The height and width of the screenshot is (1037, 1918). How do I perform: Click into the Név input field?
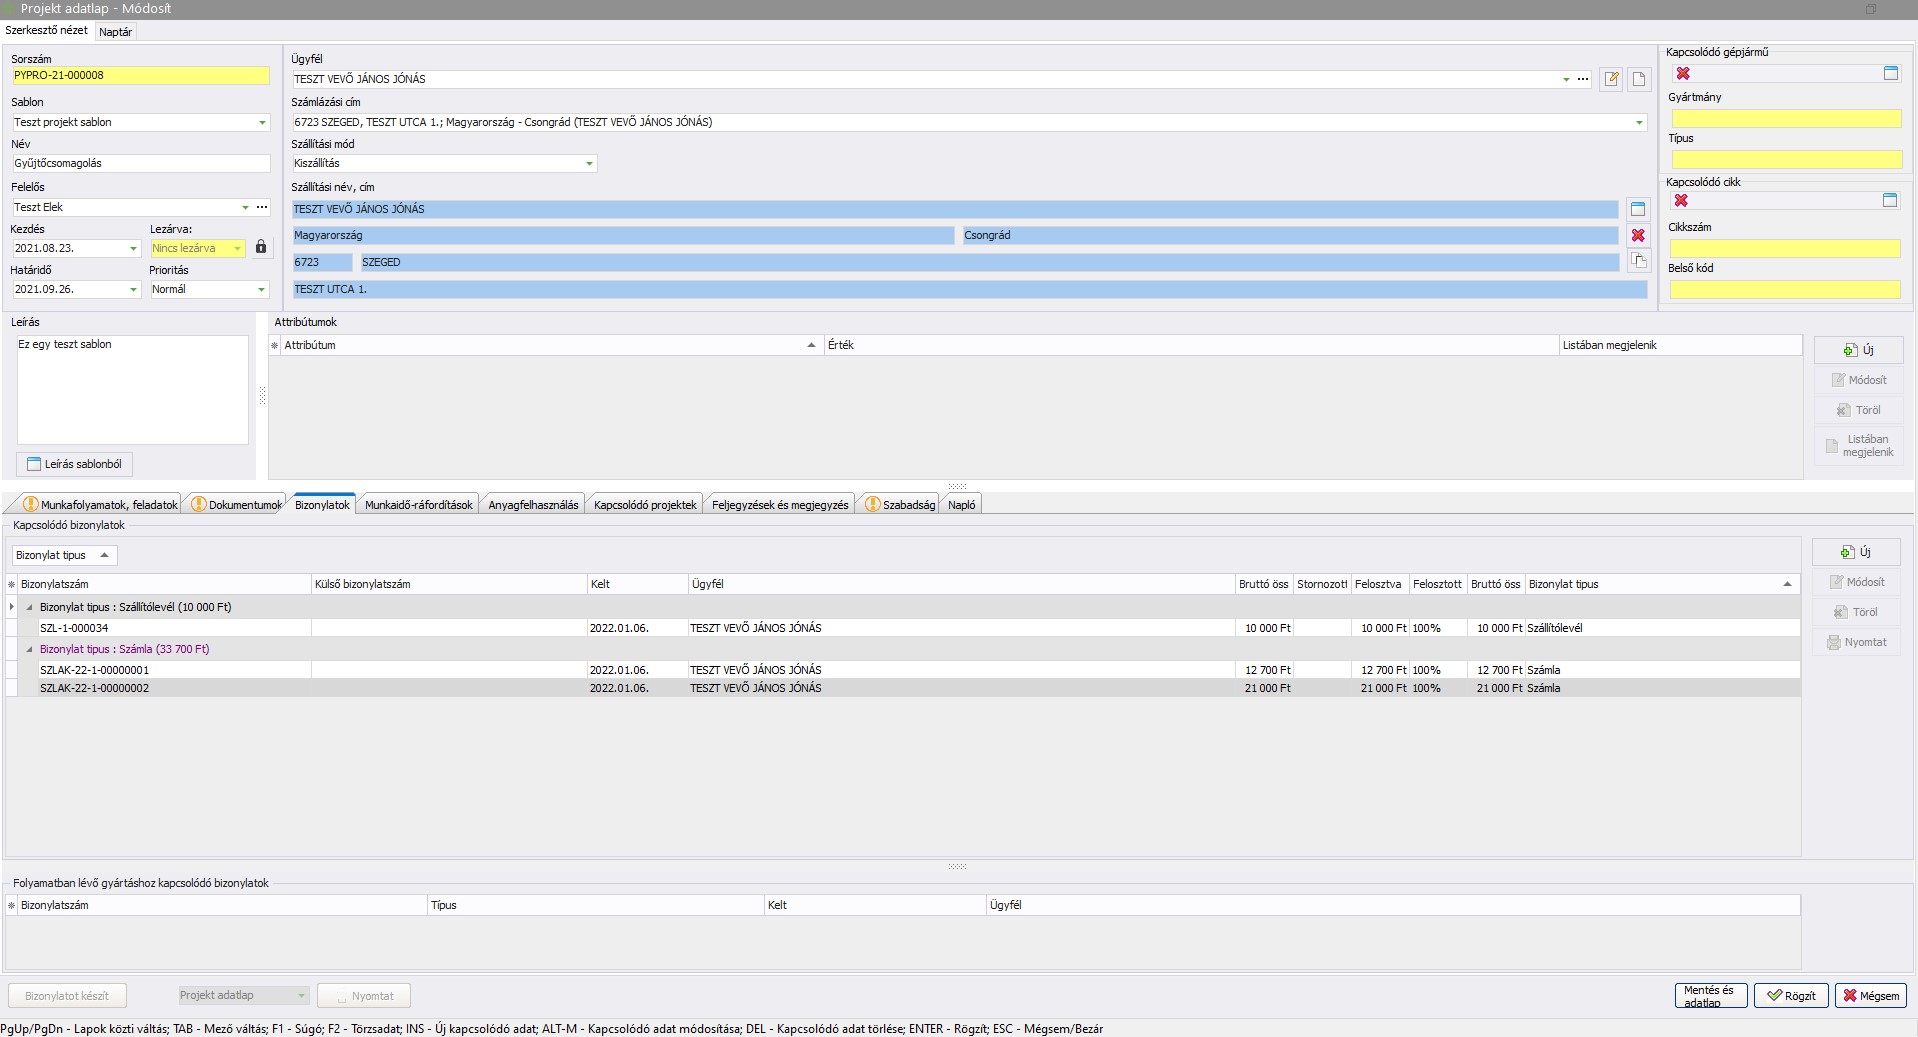point(140,164)
